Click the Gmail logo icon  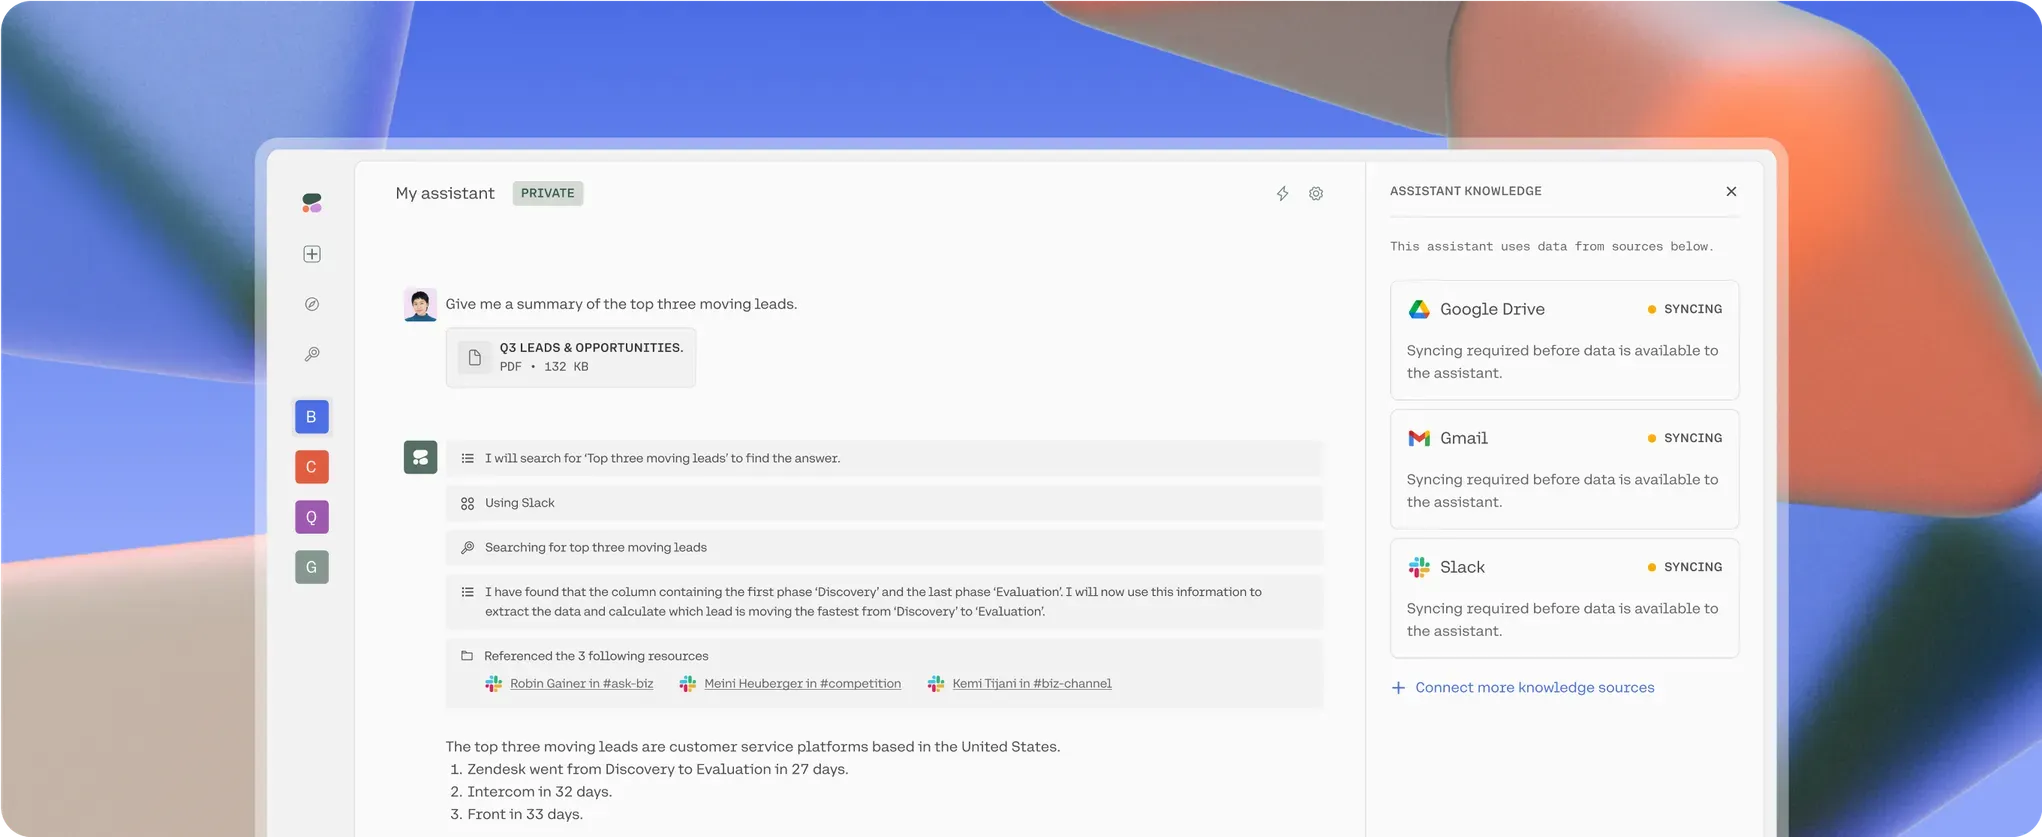click(1419, 438)
